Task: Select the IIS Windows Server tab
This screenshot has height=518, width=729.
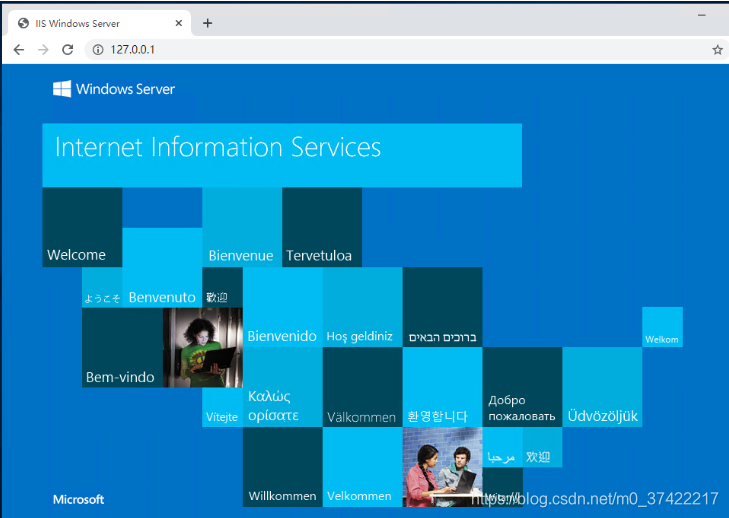Action: coord(99,23)
